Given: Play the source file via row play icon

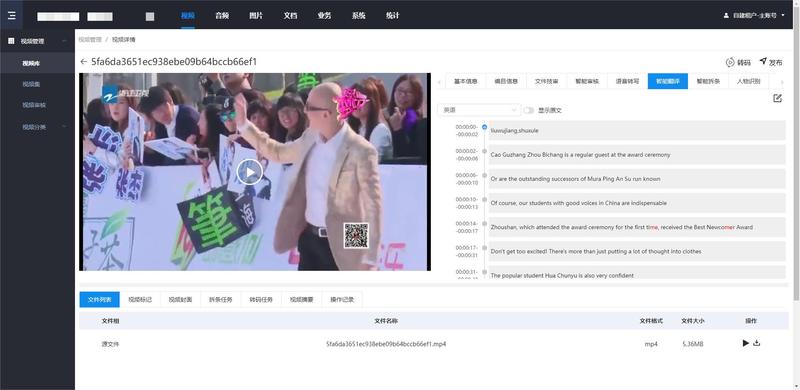Looking at the screenshot, I should (745, 343).
